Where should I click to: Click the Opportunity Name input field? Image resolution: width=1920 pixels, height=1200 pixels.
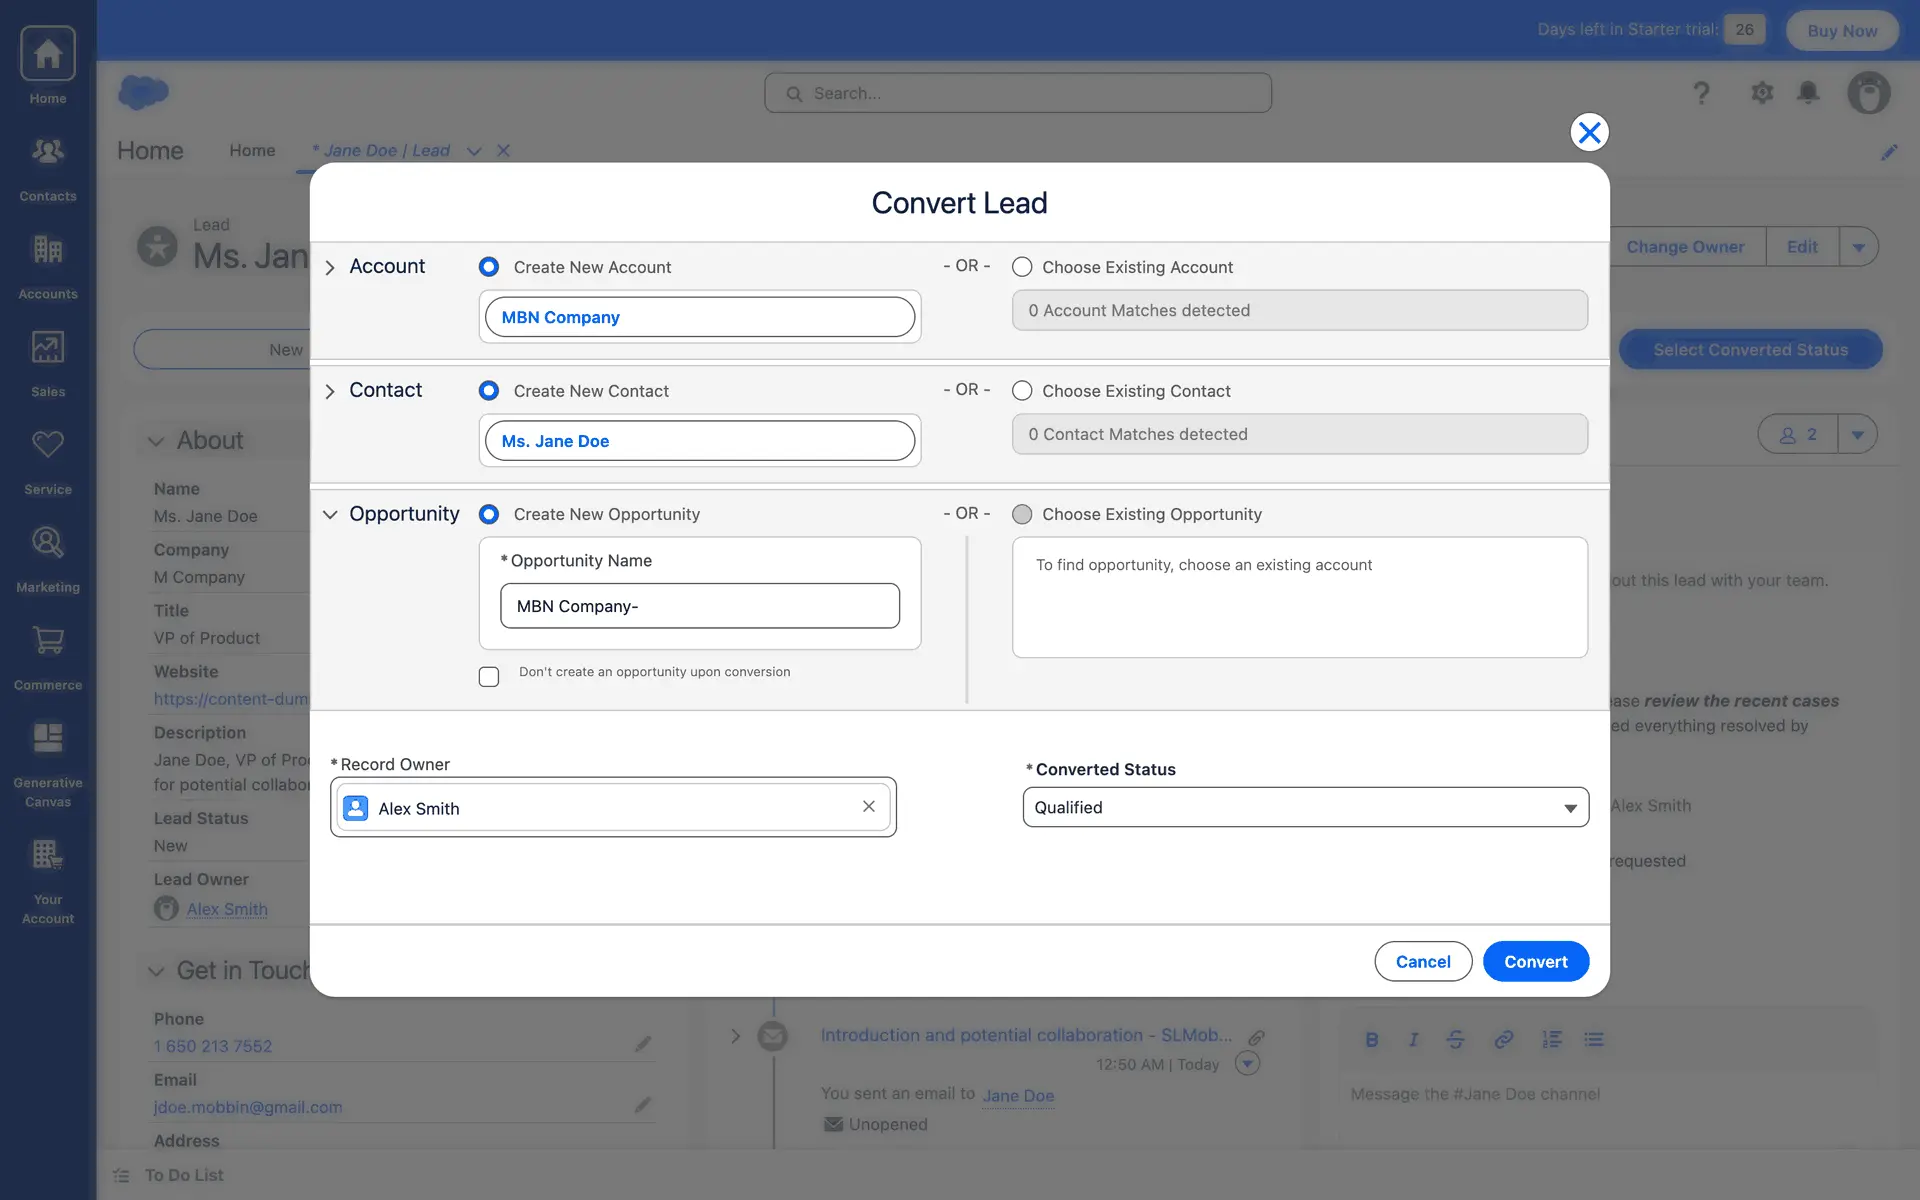pos(699,606)
